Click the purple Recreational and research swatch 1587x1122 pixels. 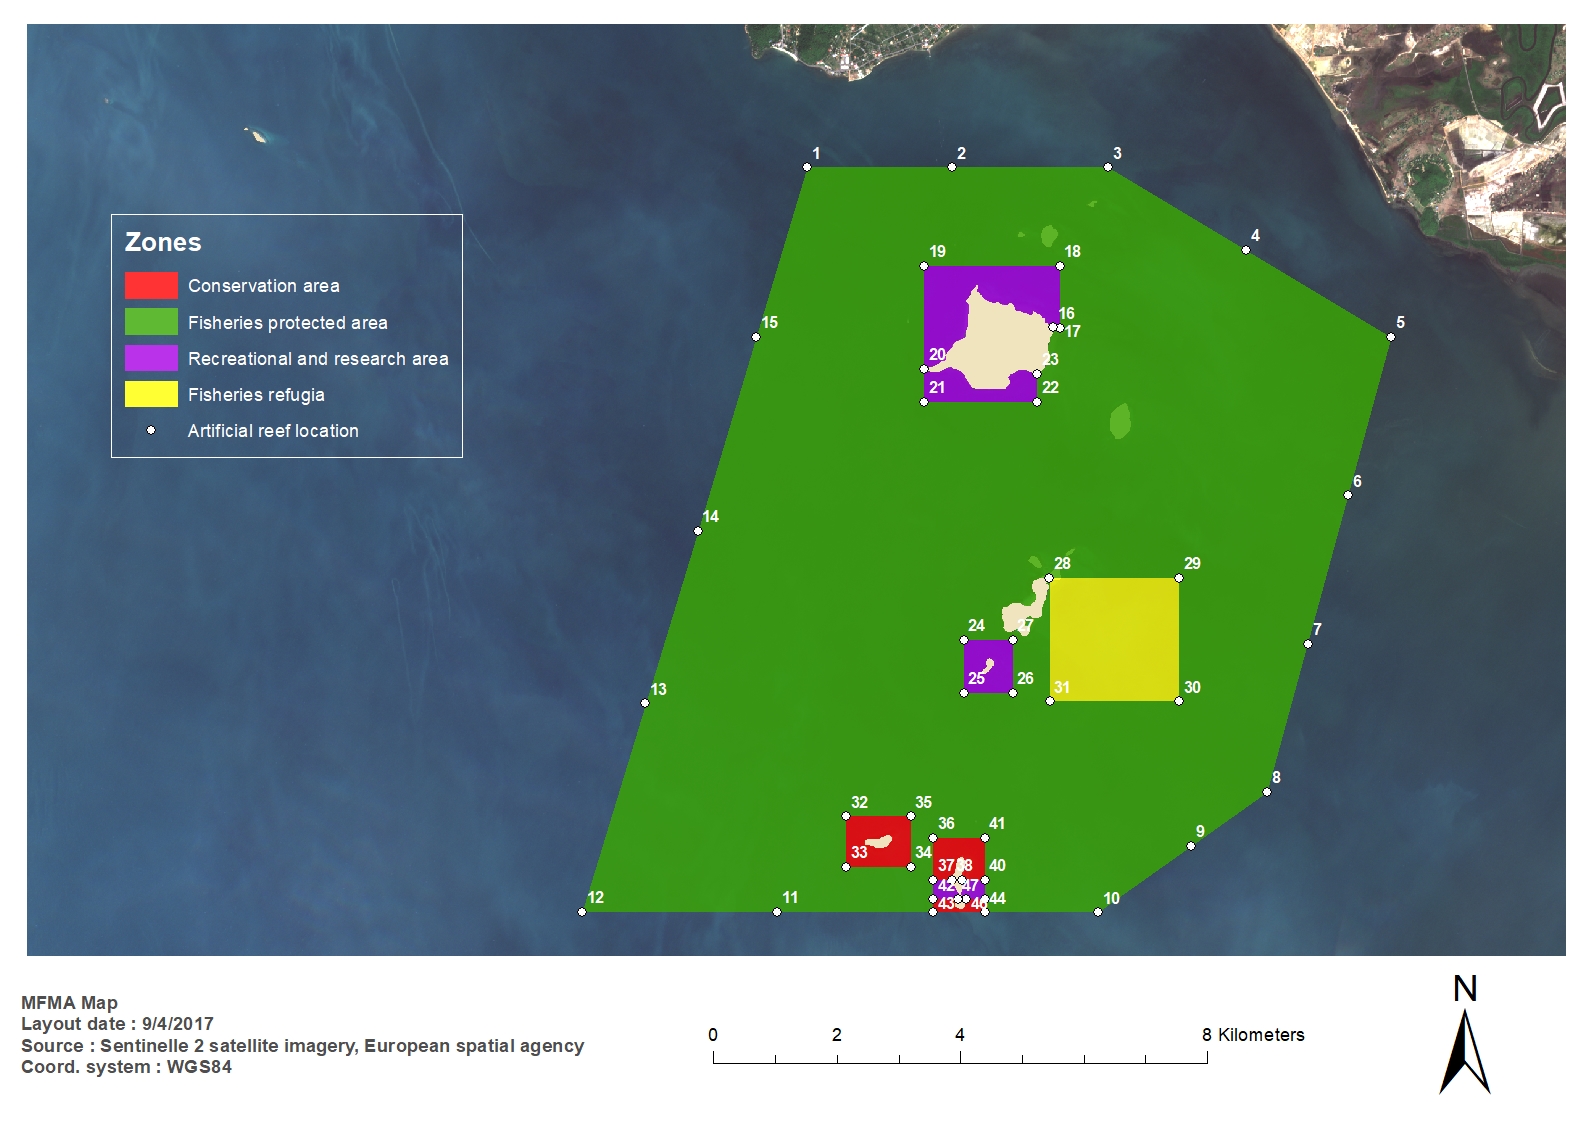pos(151,358)
